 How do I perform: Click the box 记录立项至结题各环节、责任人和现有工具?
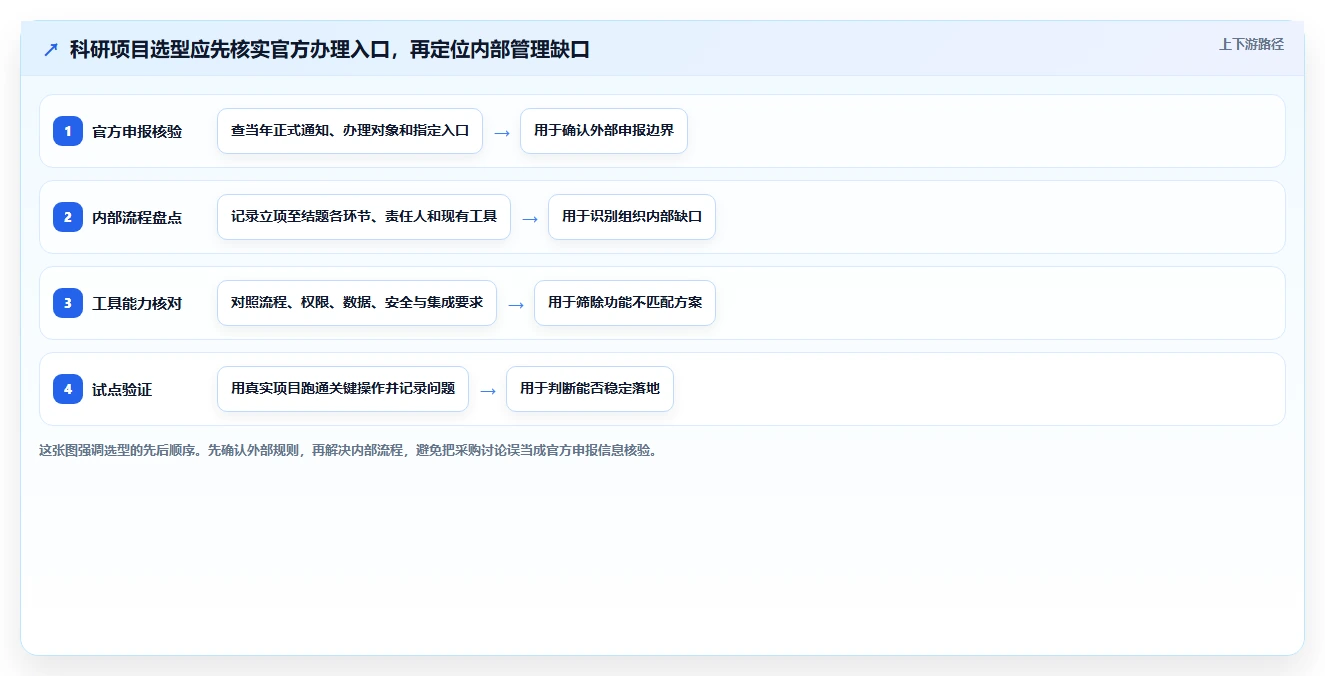pyautogui.click(x=364, y=217)
